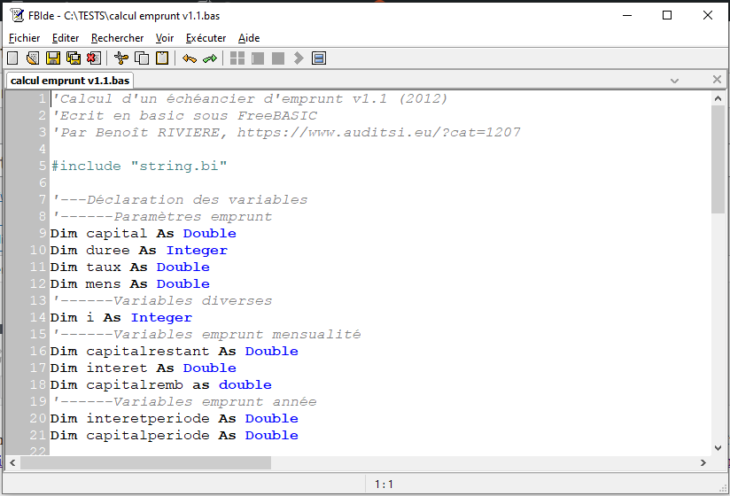This screenshot has width=730, height=496.
Task: Click the horizontal scrollbar right arrow
Action: coord(702,463)
